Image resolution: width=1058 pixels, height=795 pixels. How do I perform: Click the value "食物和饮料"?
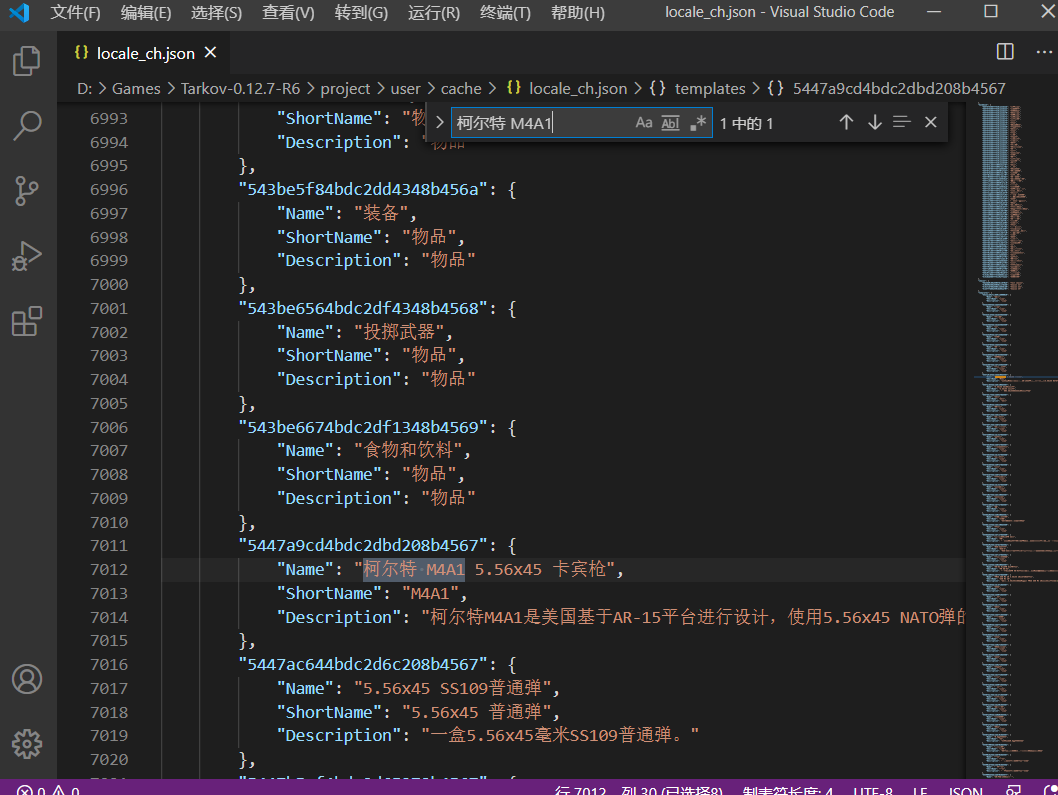pos(408,450)
